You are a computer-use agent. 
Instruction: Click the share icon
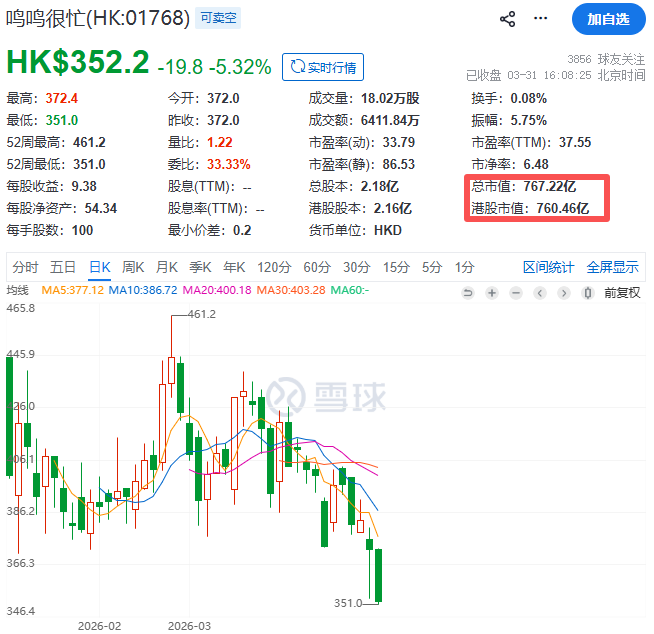point(507,19)
